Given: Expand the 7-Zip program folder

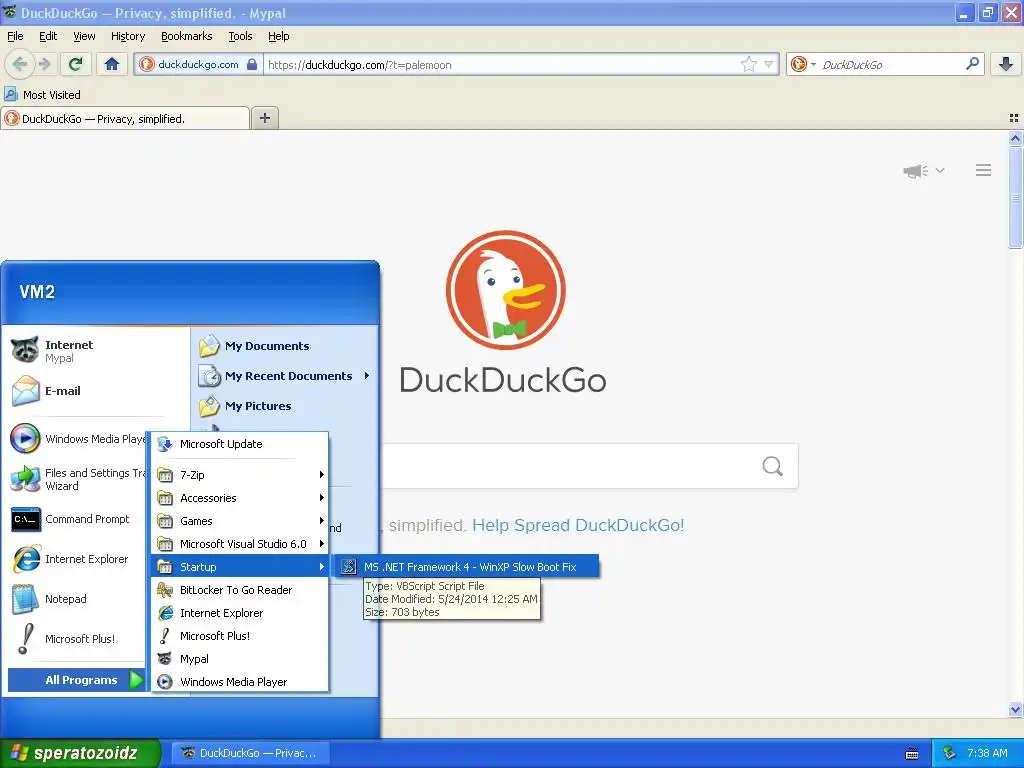Looking at the screenshot, I should [x=240, y=475].
